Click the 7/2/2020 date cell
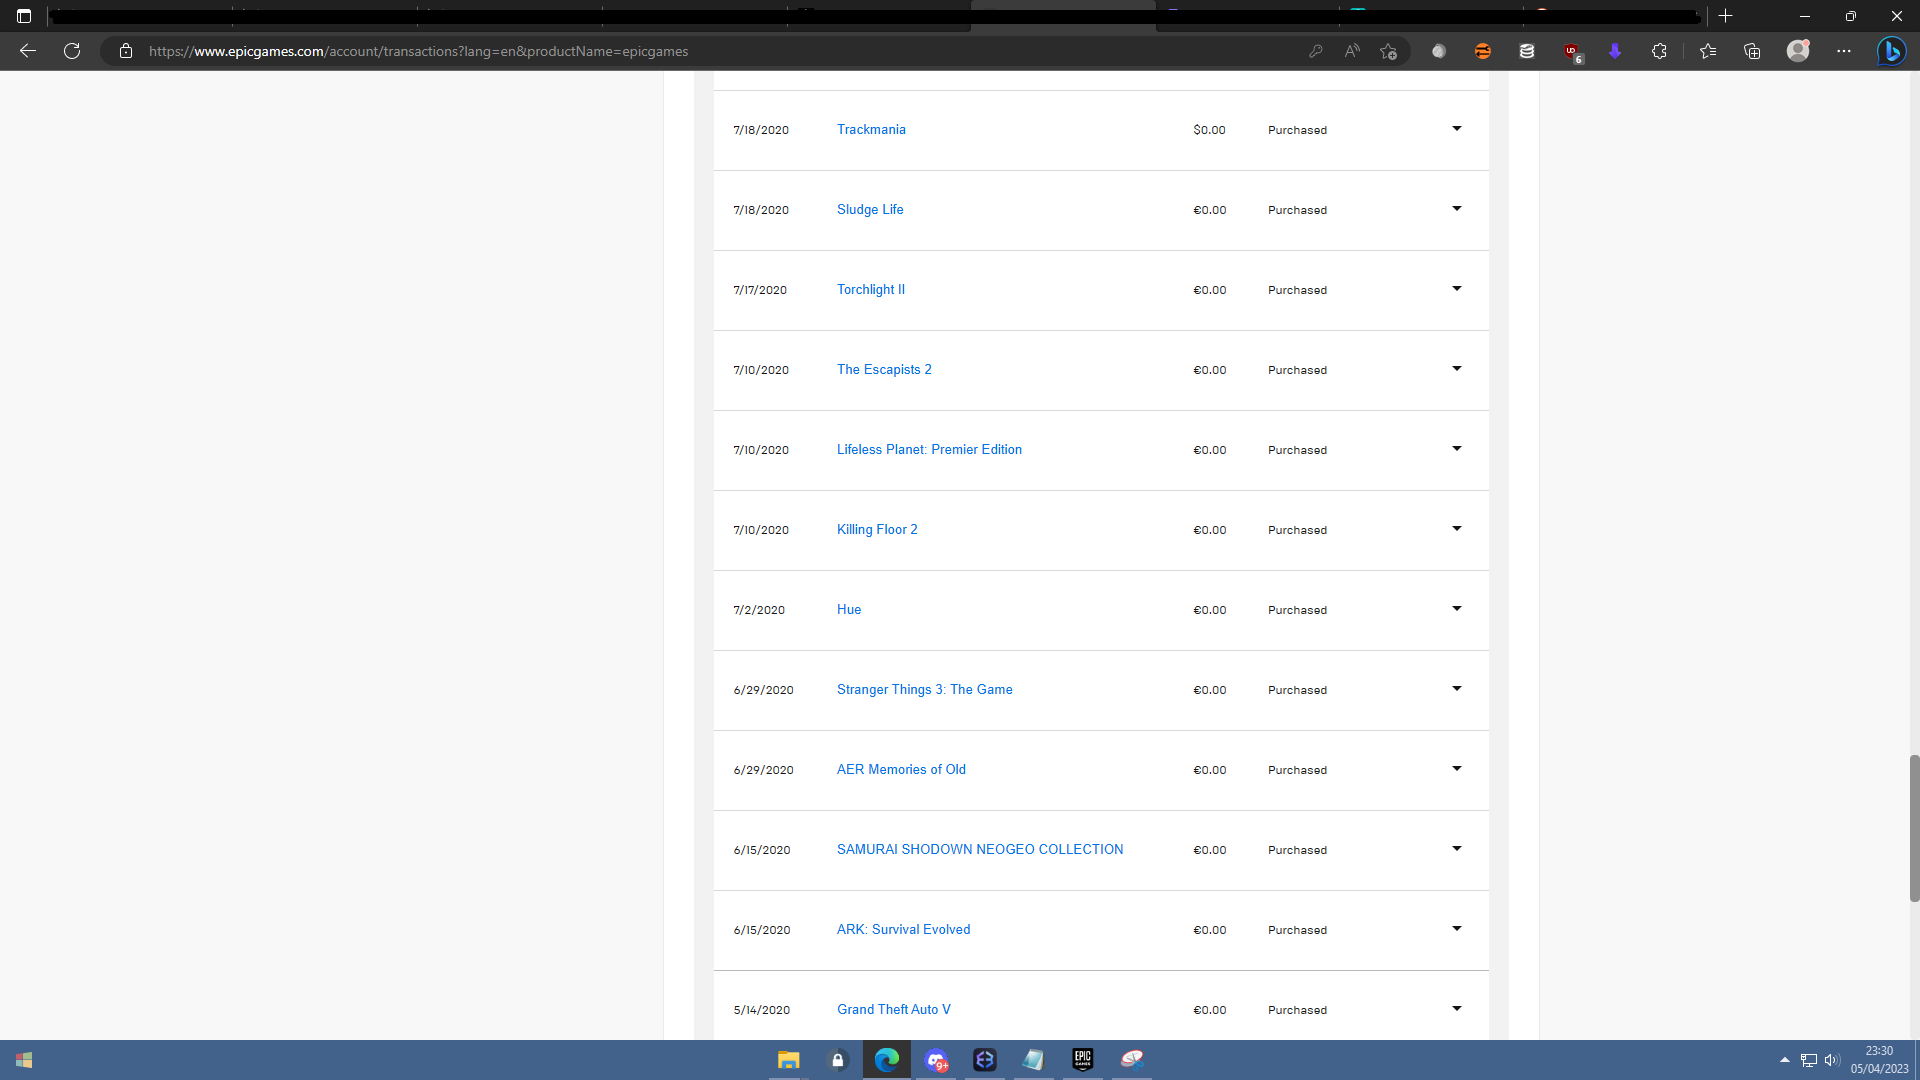The height and width of the screenshot is (1080, 1920). coord(759,610)
